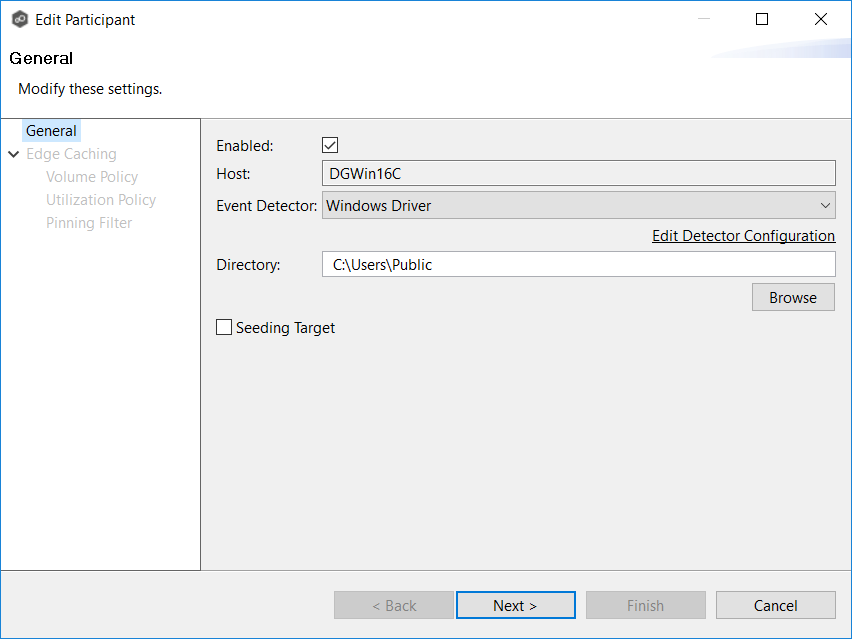Open the Edit Detector Configuration link
The image size is (852, 639).
[x=743, y=236]
